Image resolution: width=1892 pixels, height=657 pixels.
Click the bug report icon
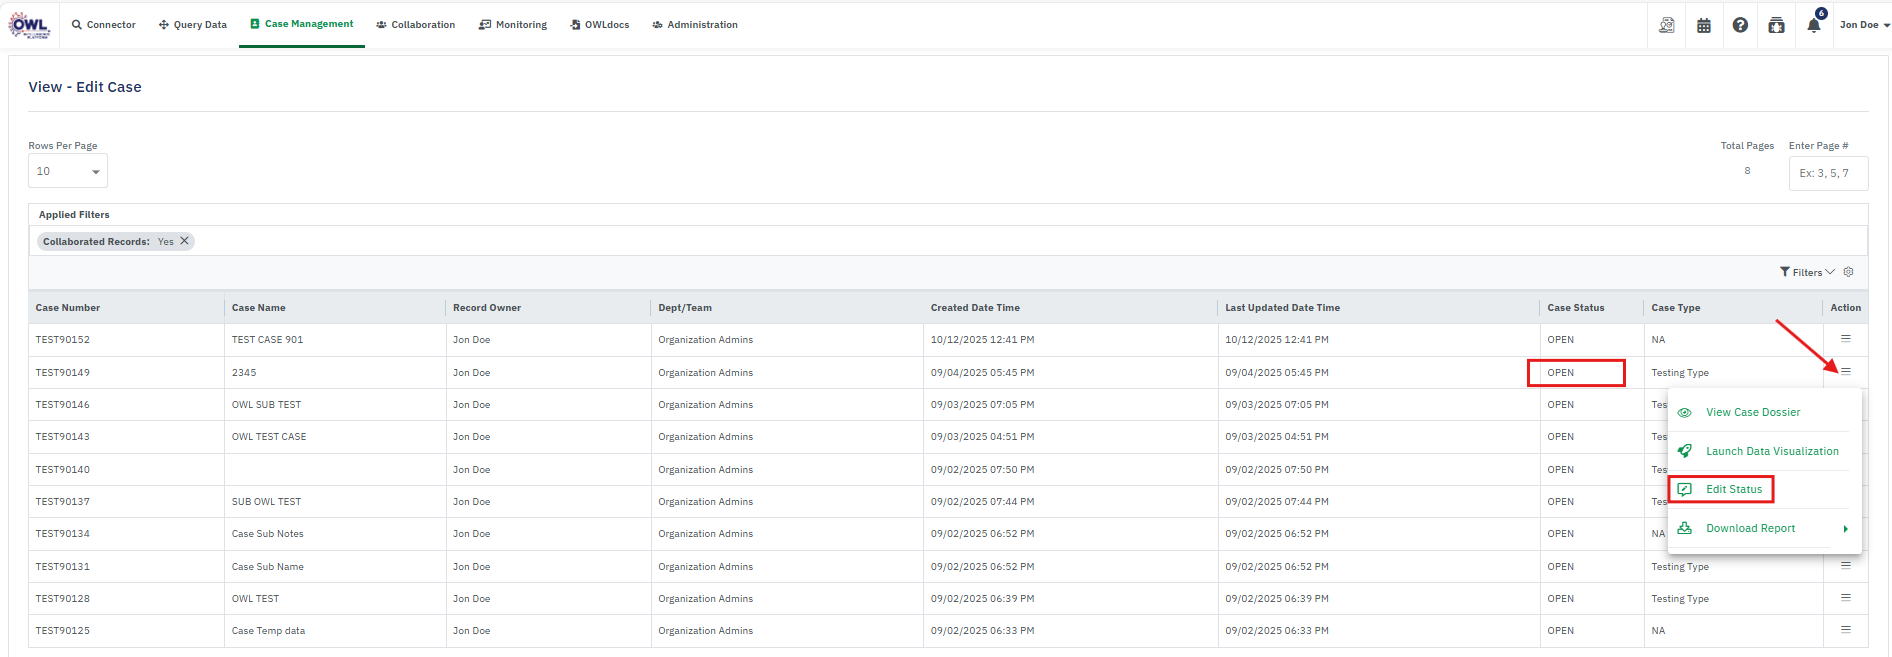1776,26
